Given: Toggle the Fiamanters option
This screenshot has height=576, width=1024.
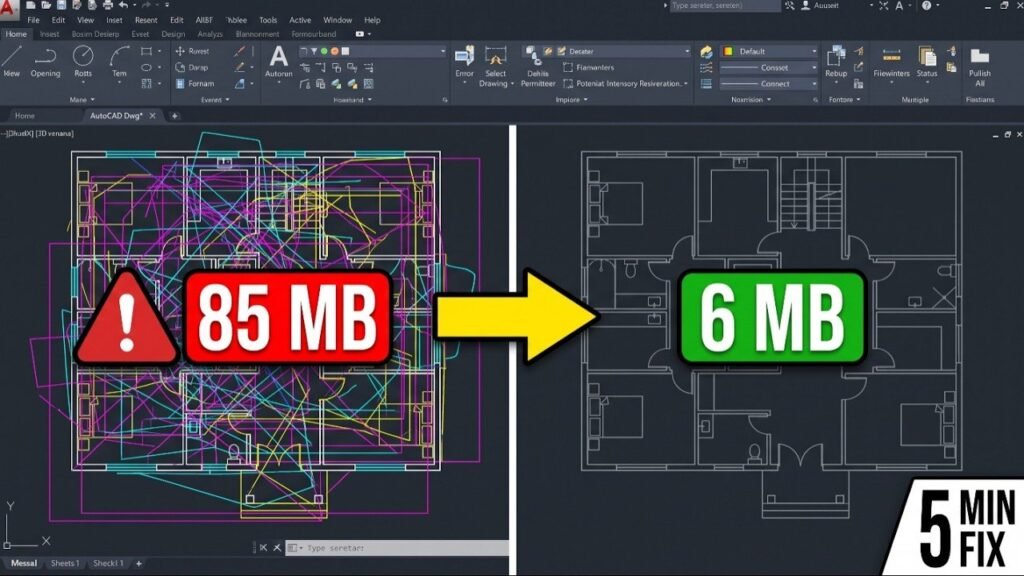Looking at the screenshot, I should pos(588,67).
